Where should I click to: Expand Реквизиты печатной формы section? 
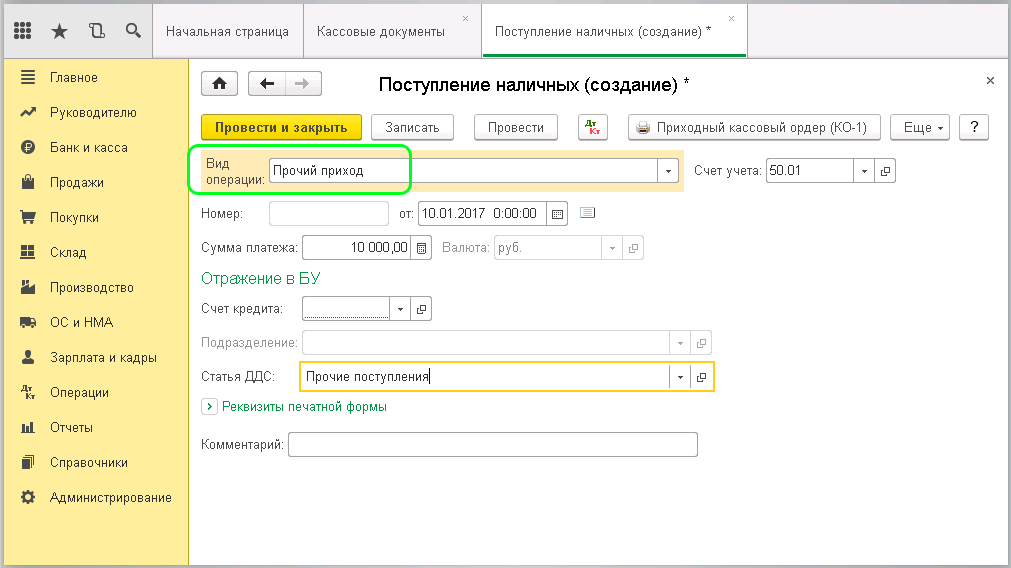click(x=209, y=407)
